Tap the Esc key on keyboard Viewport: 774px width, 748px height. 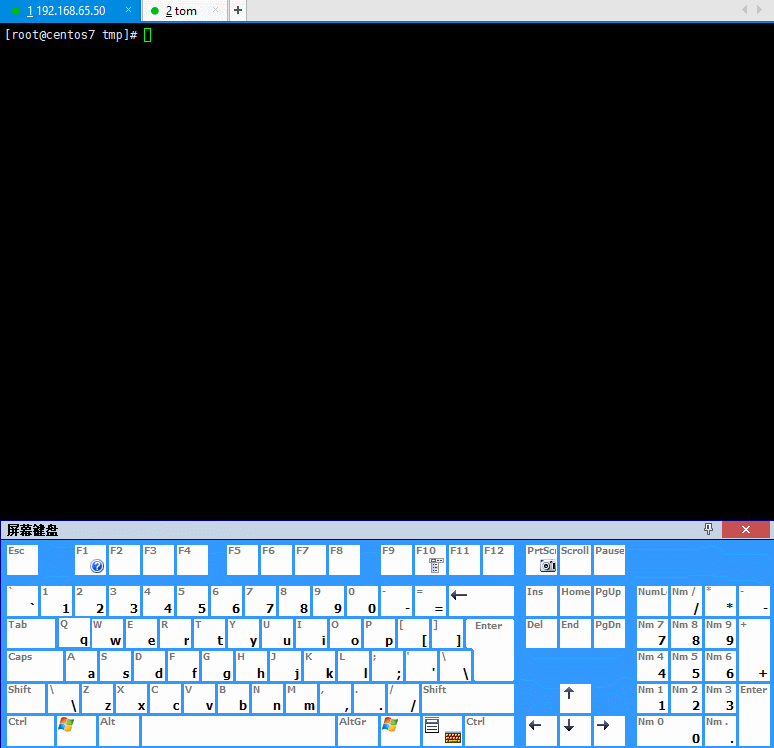[22, 560]
